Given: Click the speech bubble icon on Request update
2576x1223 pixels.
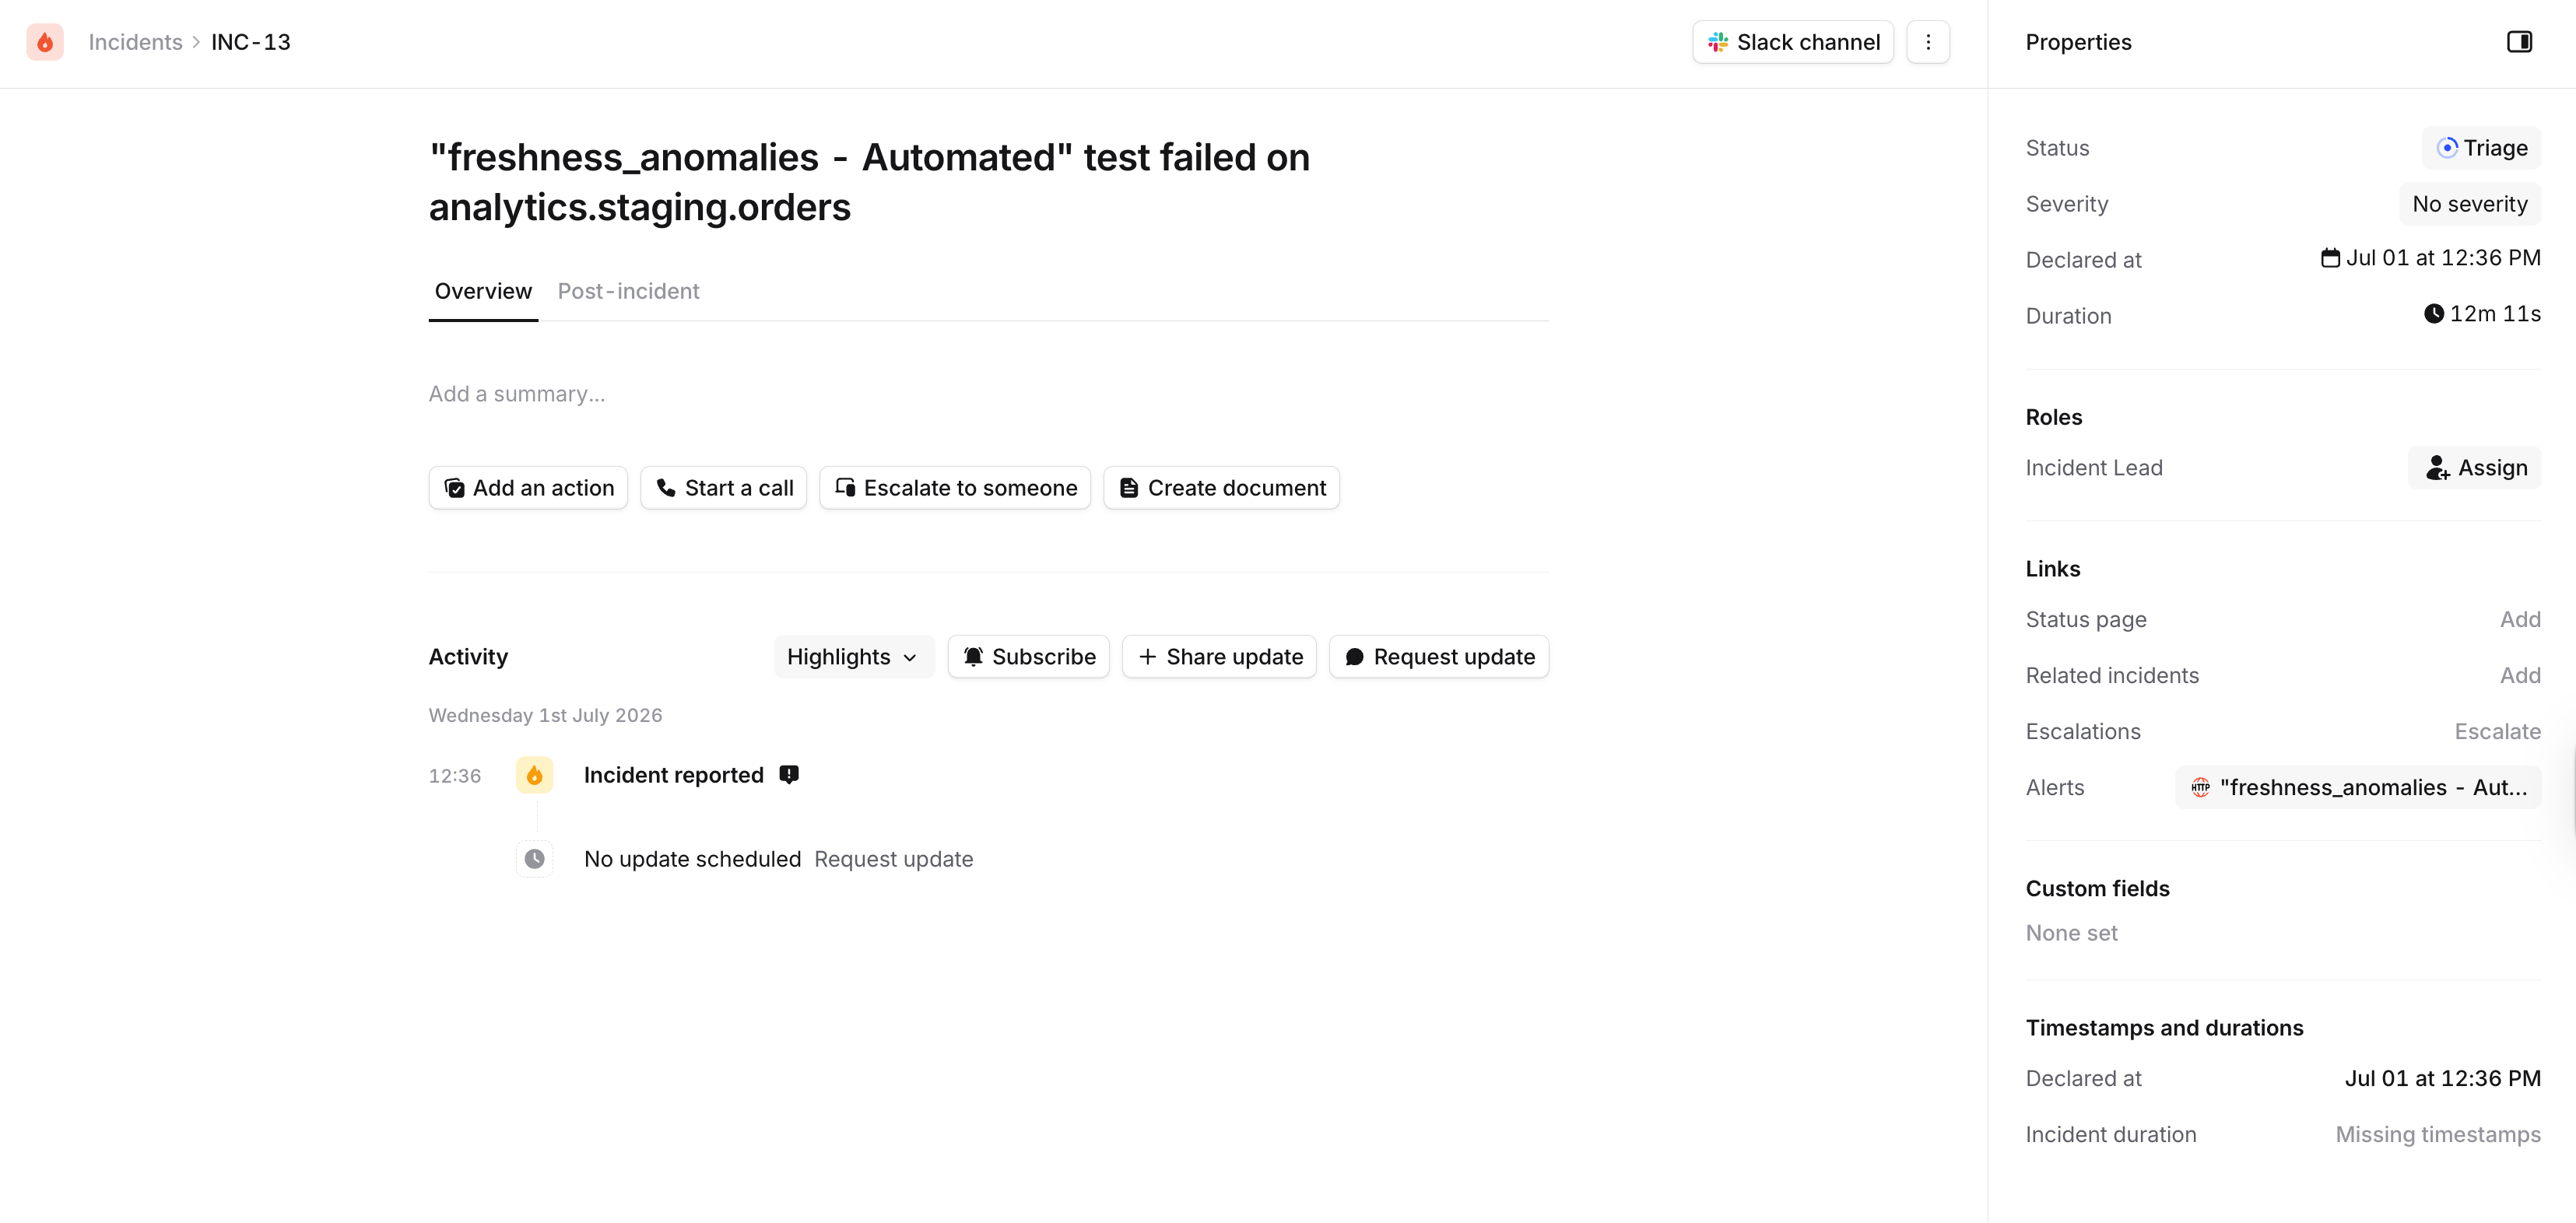Looking at the screenshot, I should pyautogui.click(x=1355, y=657).
